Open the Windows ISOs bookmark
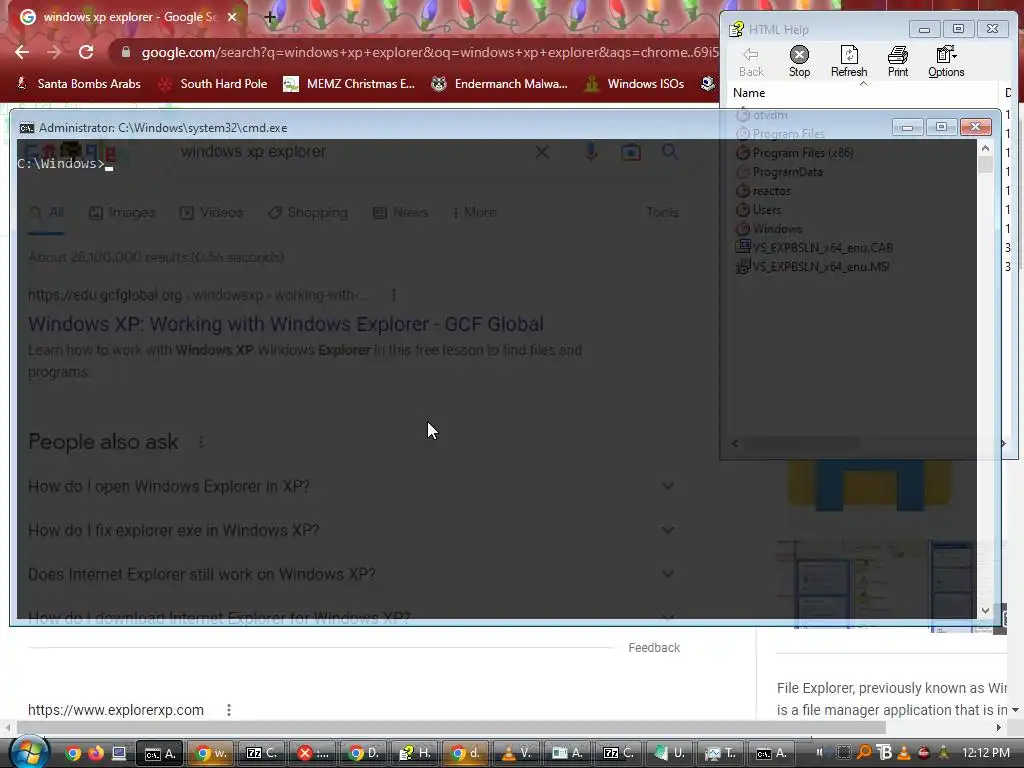Viewport: 1024px width, 768px height. [635, 84]
